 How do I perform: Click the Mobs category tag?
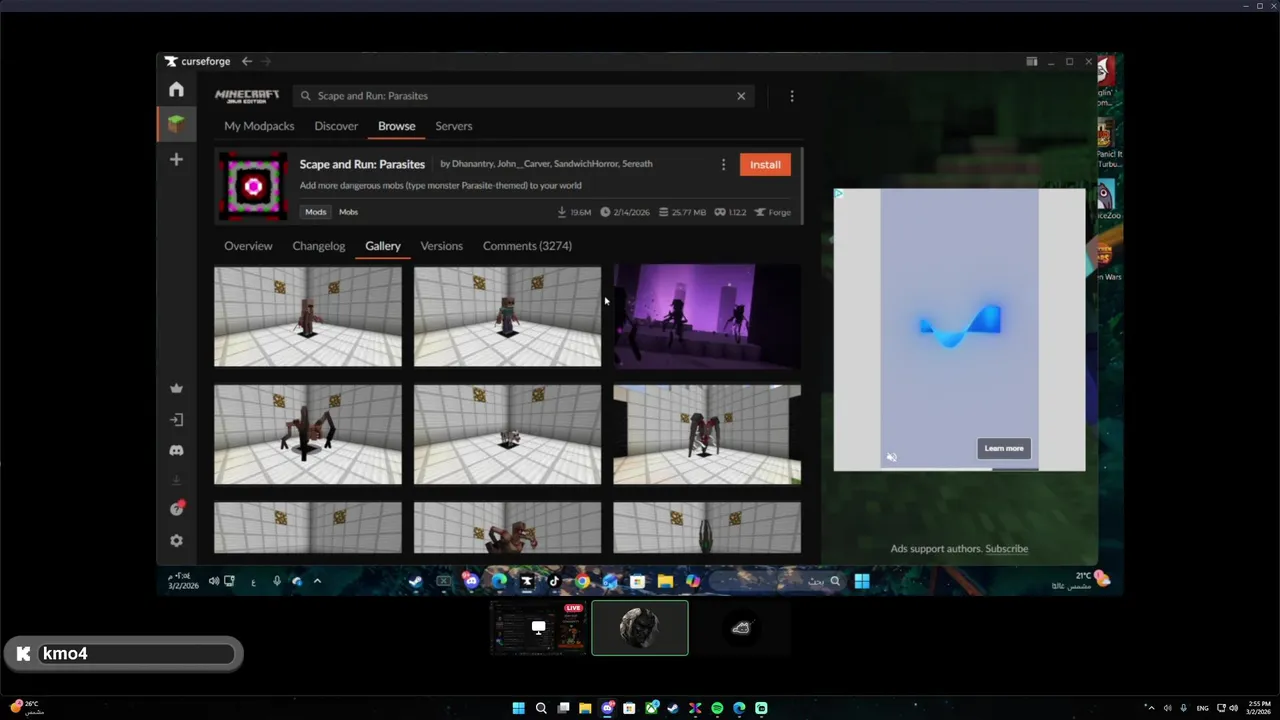click(348, 212)
